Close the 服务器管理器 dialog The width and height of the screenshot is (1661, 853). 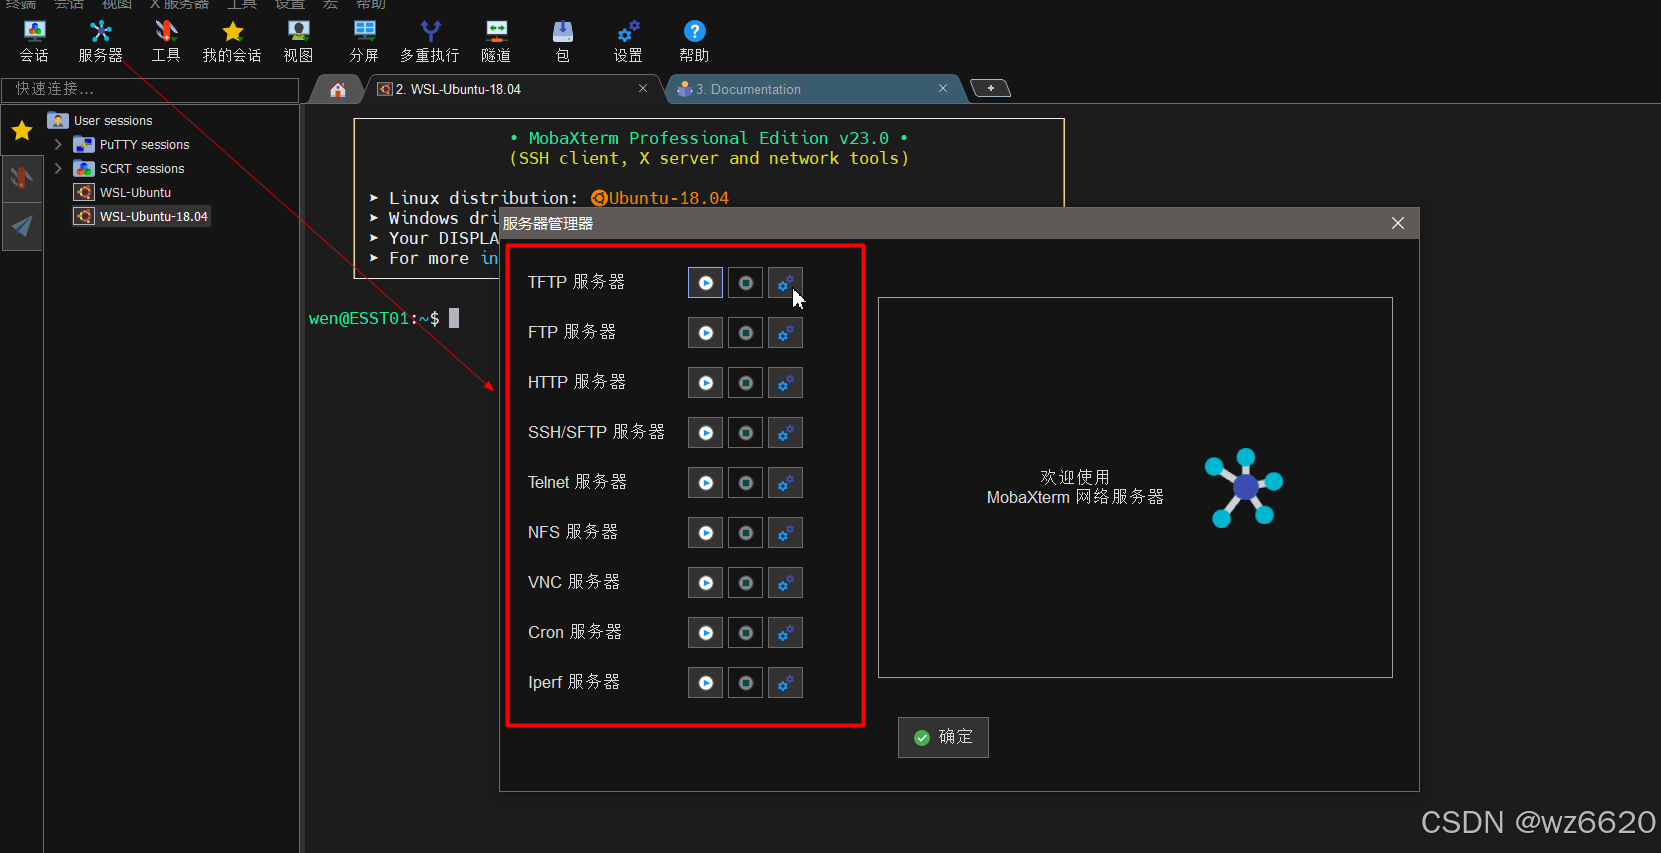coord(1398,223)
